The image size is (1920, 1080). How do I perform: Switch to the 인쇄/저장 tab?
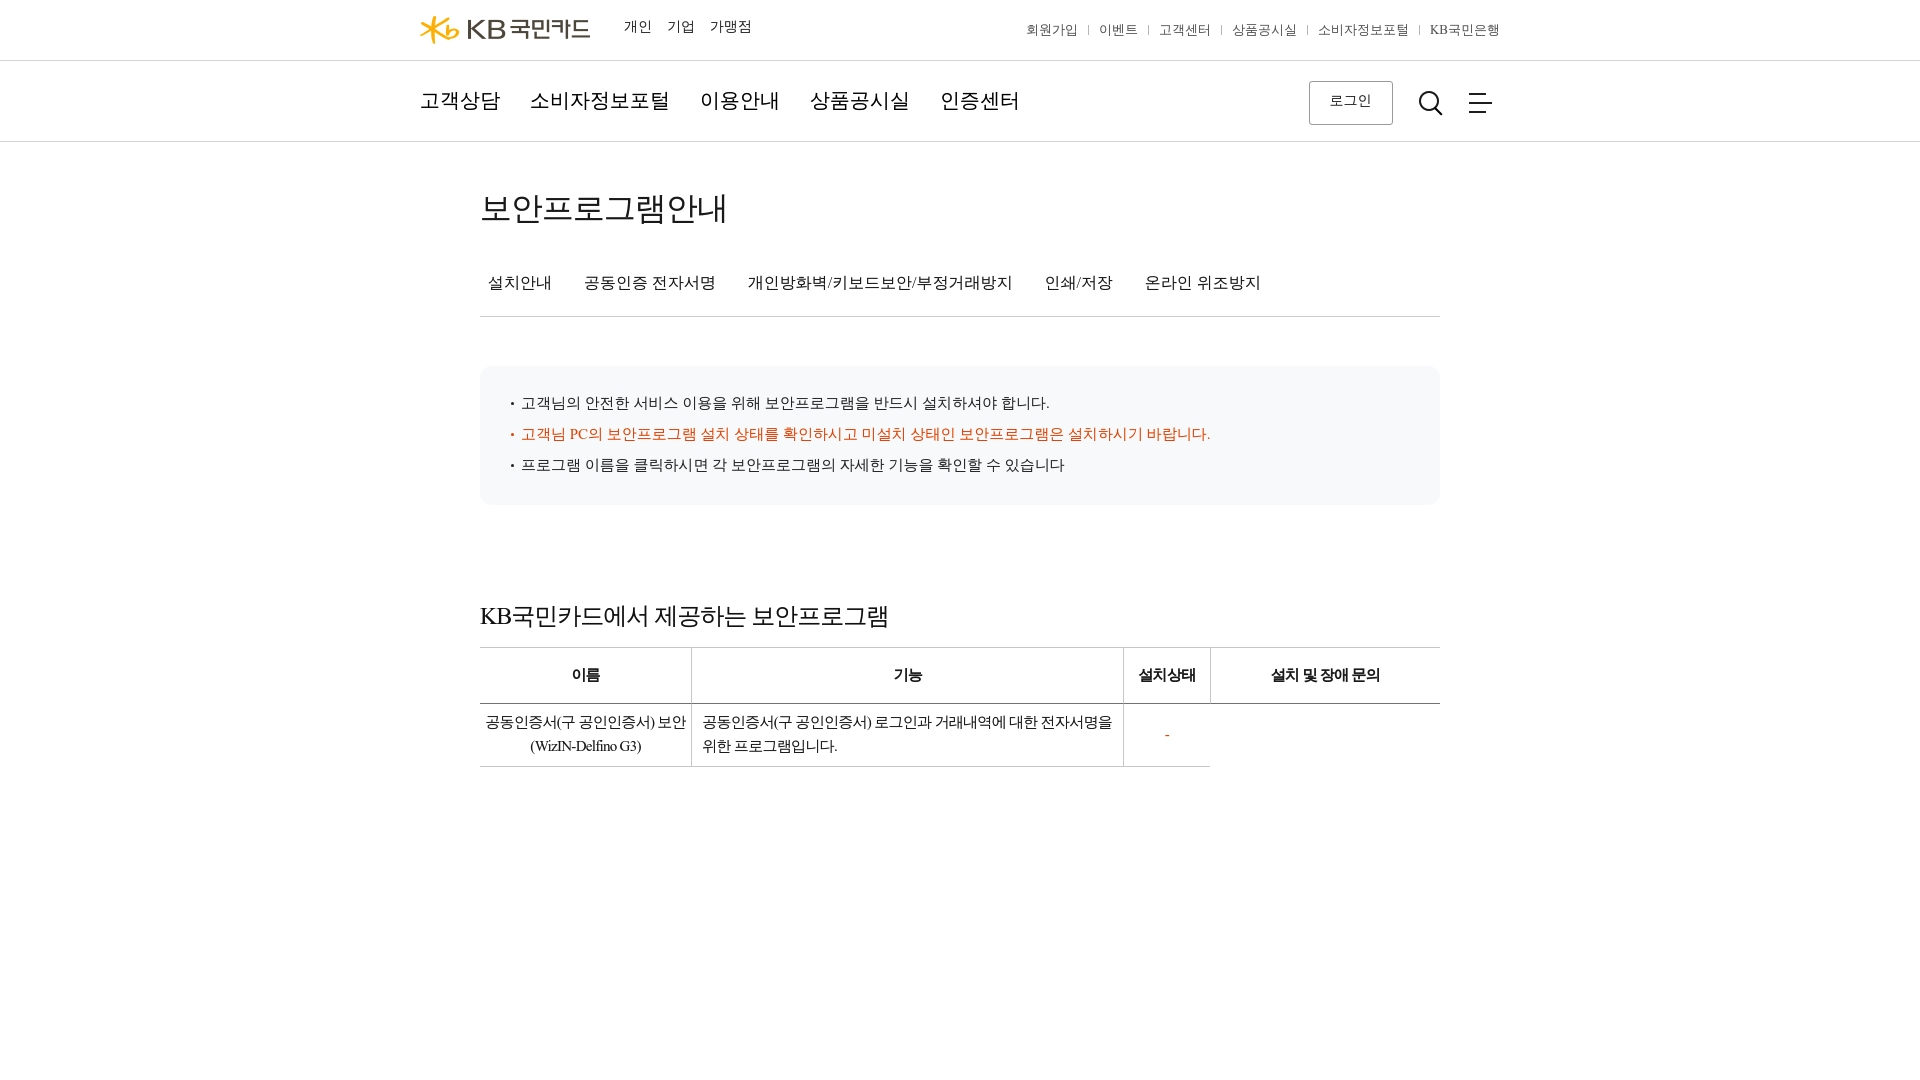(x=1078, y=283)
